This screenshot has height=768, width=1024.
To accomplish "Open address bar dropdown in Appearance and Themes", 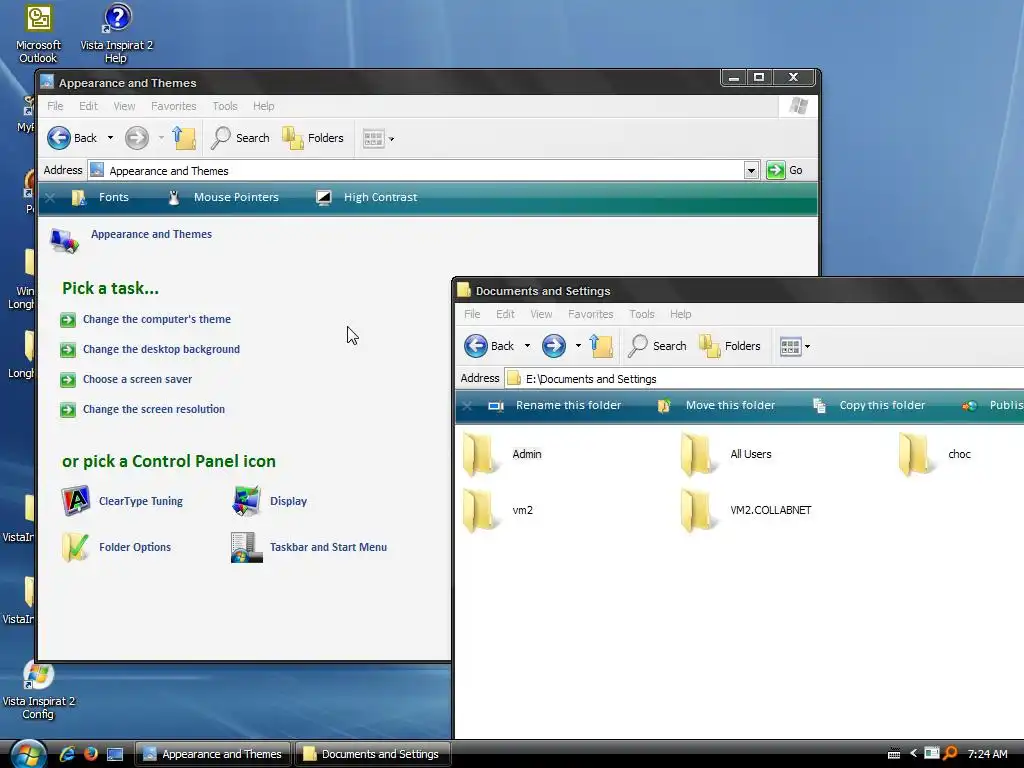I will [751, 170].
